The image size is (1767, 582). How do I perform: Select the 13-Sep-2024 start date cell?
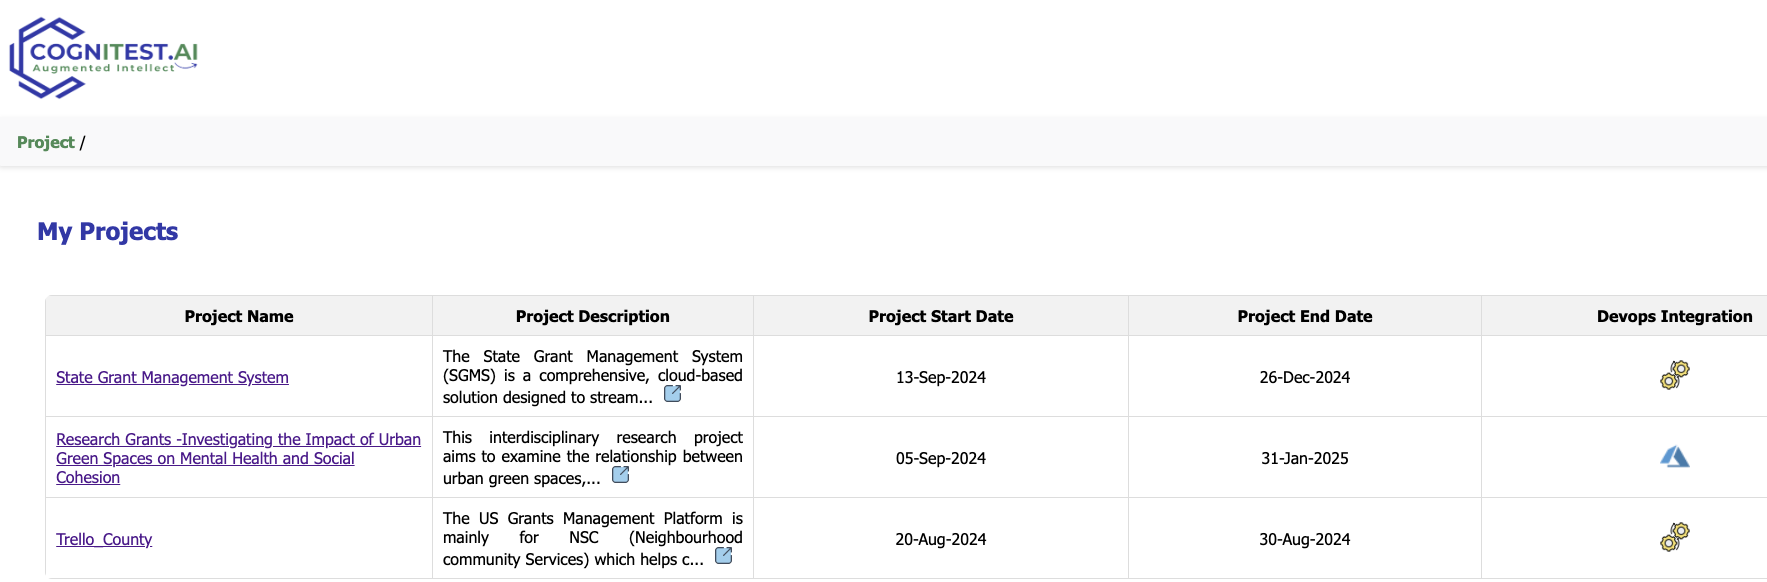[x=941, y=377]
